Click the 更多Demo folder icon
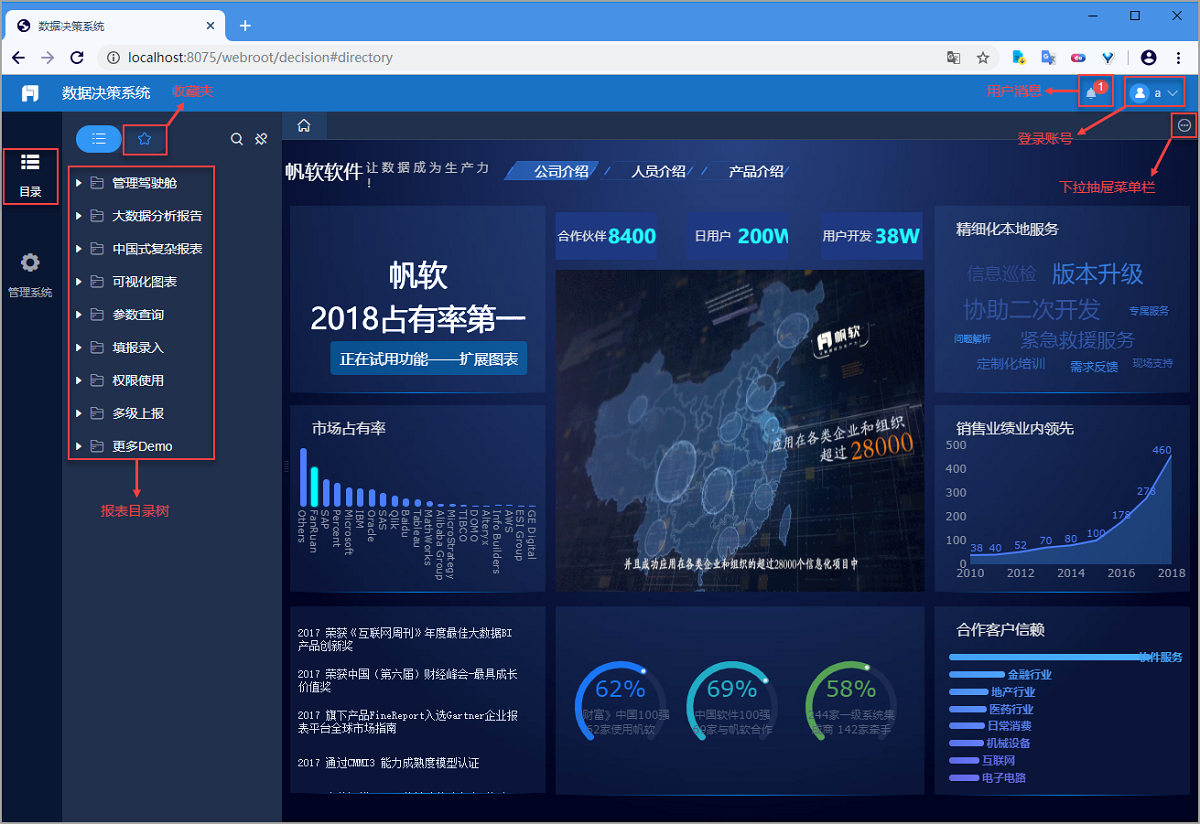 pos(97,447)
